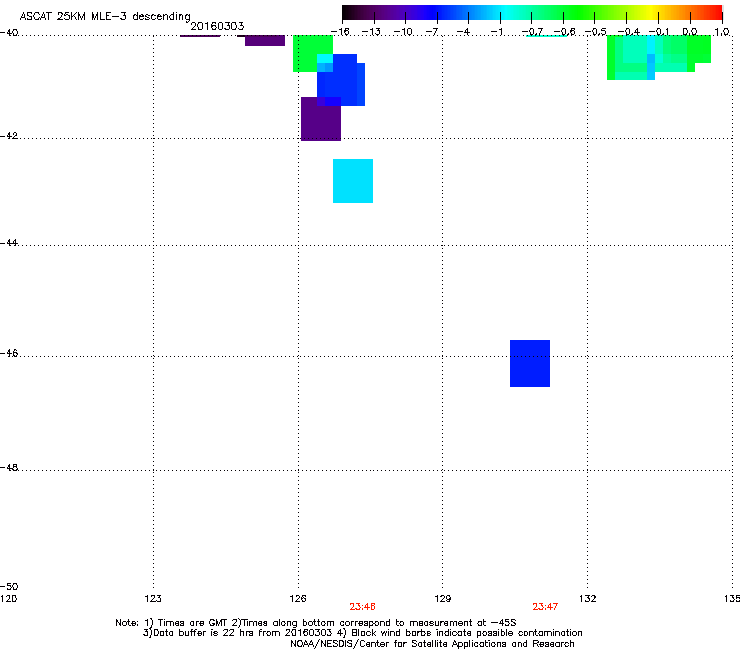Click the rainbow color scale bar
The width and height of the screenshot is (740, 650).
point(532,12)
